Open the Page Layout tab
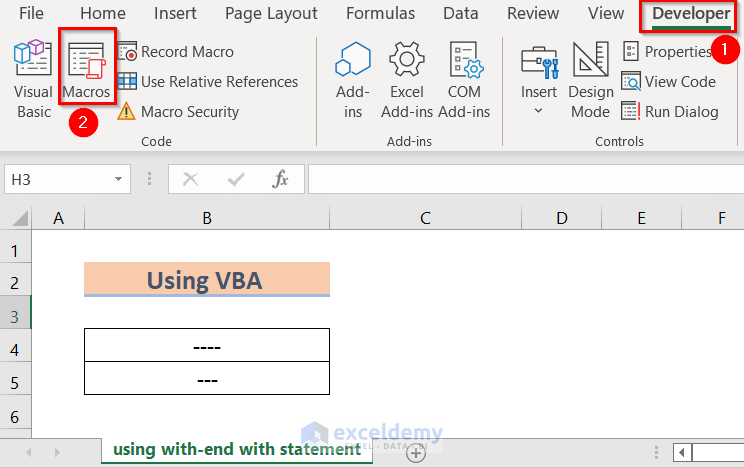This screenshot has height=468, width=744. [x=271, y=14]
